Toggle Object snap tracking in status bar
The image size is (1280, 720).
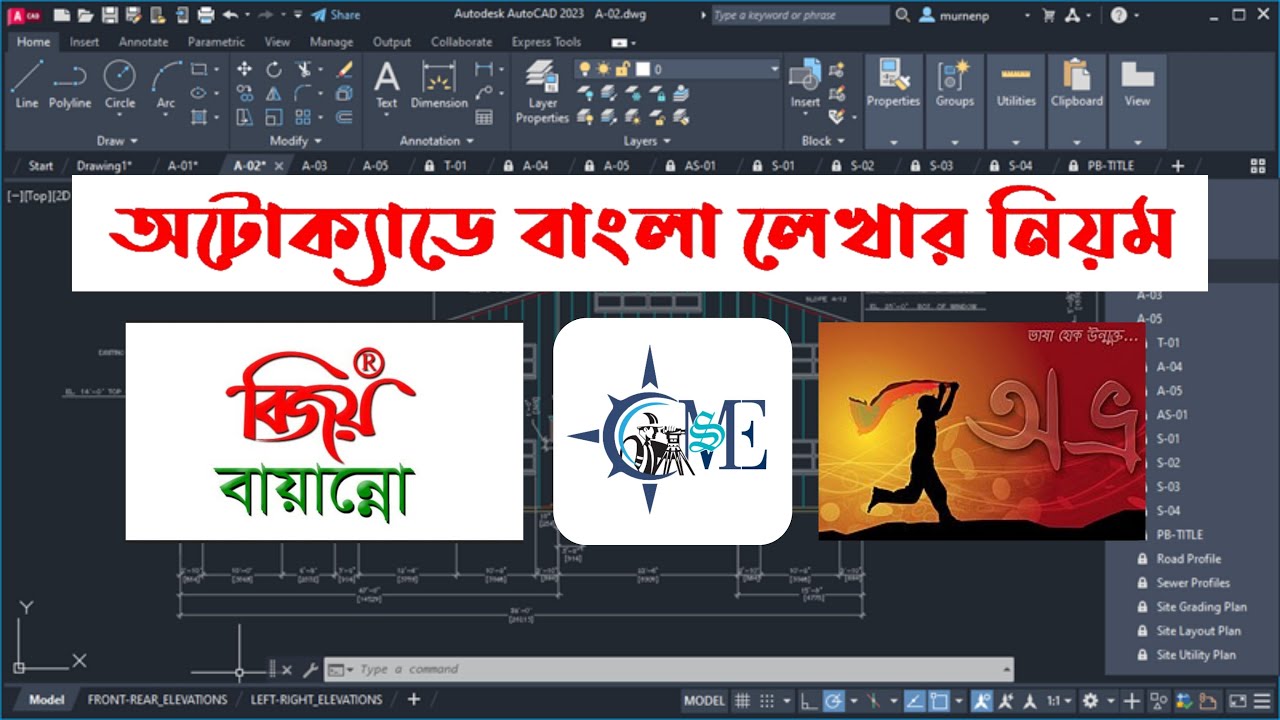[913, 701]
